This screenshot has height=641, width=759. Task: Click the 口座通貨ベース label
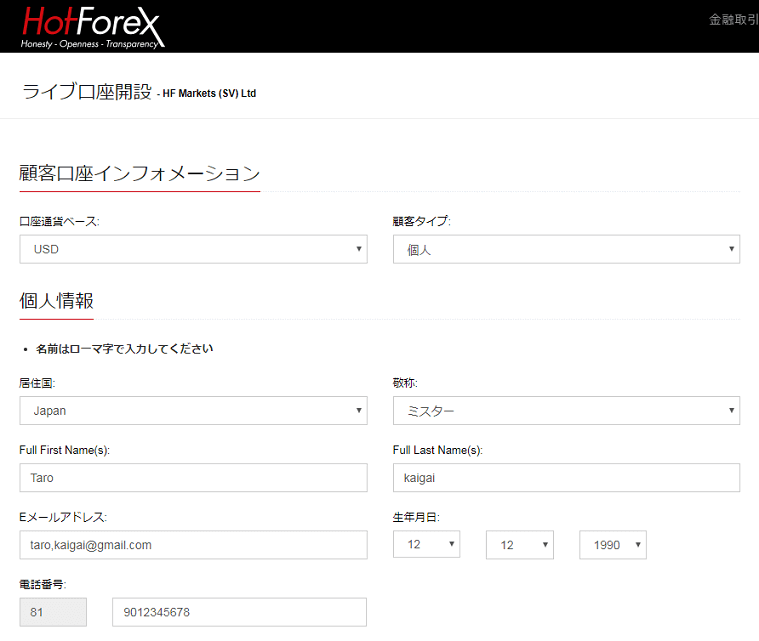[x=59, y=221]
